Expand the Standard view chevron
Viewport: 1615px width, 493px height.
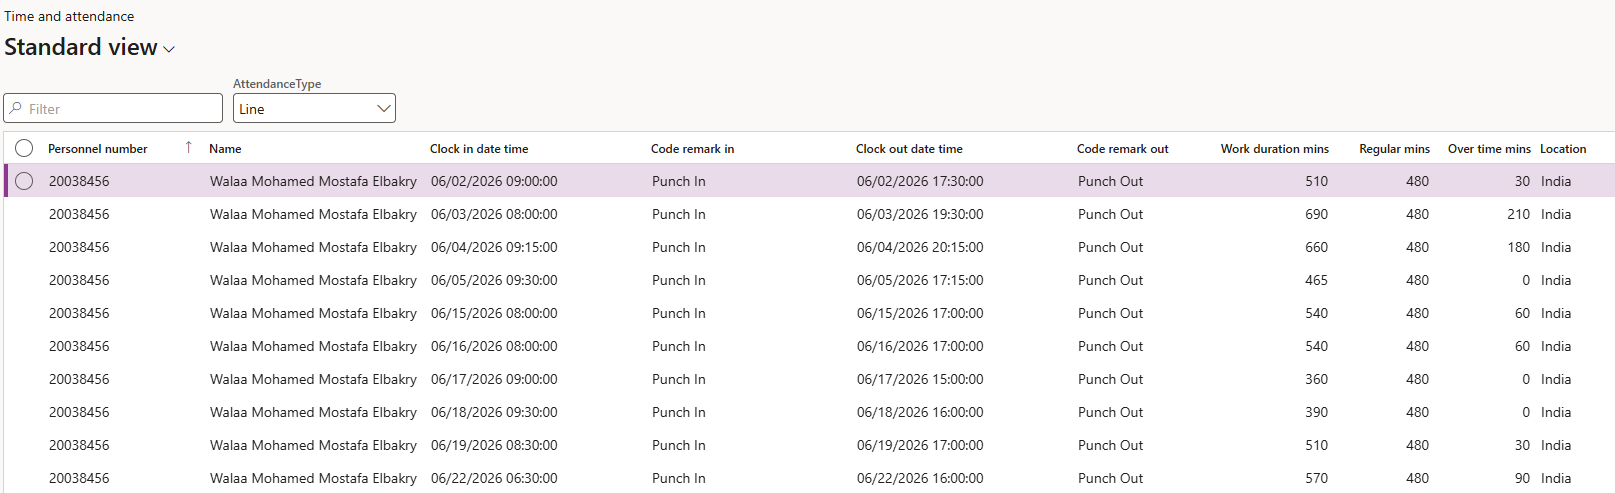coord(169,49)
